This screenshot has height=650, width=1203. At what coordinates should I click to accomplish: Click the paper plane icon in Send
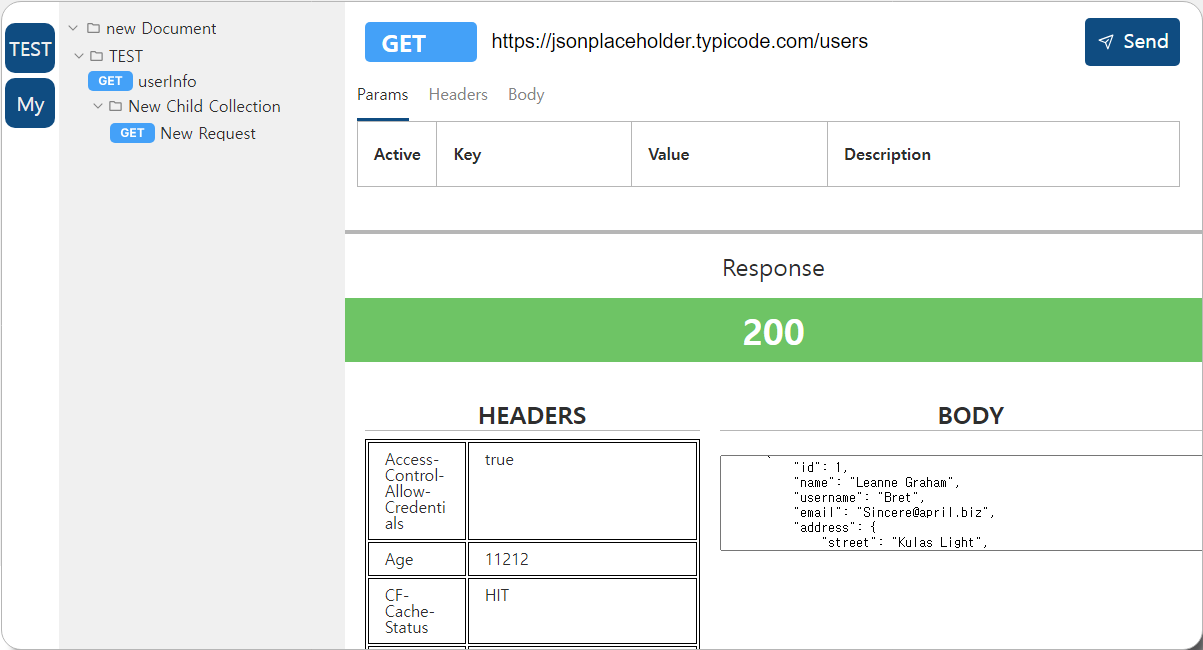1106,42
